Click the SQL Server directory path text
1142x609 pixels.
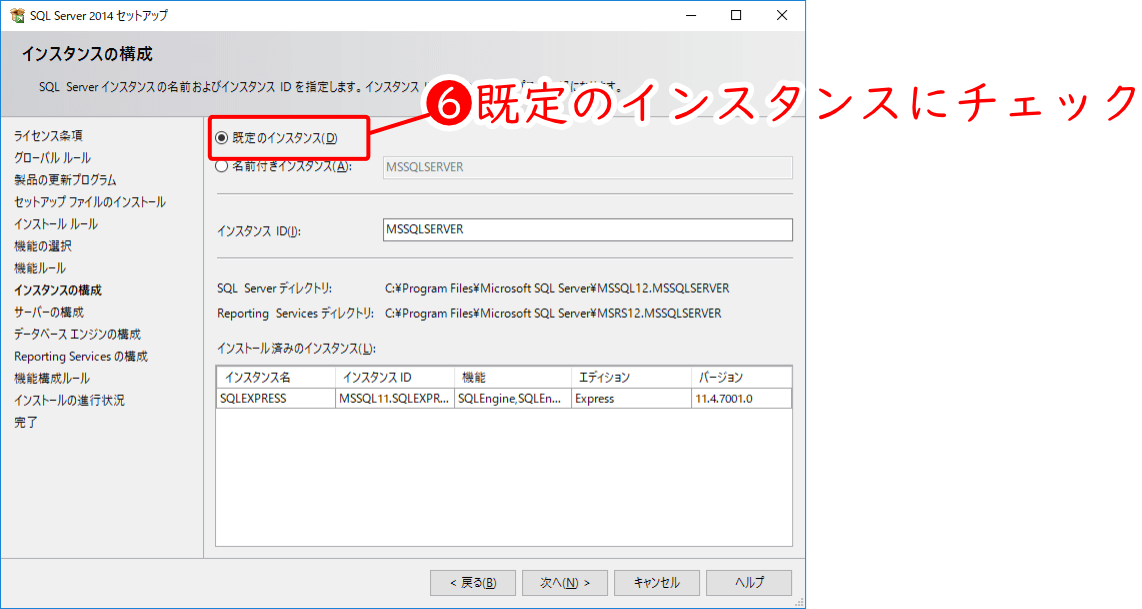coord(557,288)
